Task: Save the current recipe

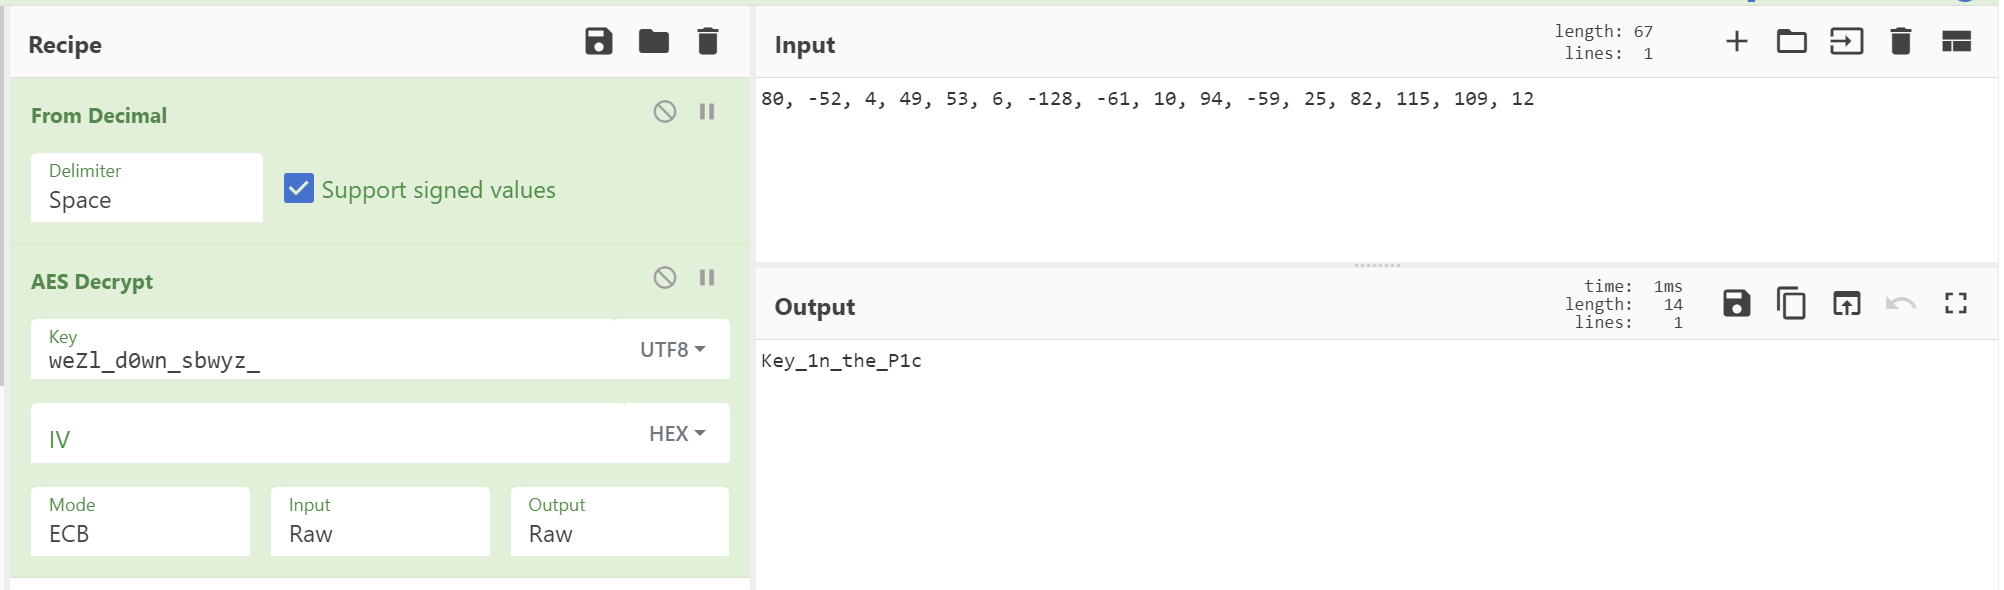Action: coord(598,42)
